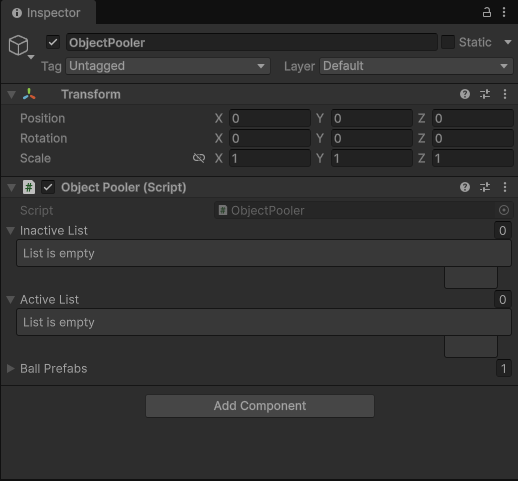The width and height of the screenshot is (518, 481).
Task: Click the Scale Y value field
Action: click(372, 158)
